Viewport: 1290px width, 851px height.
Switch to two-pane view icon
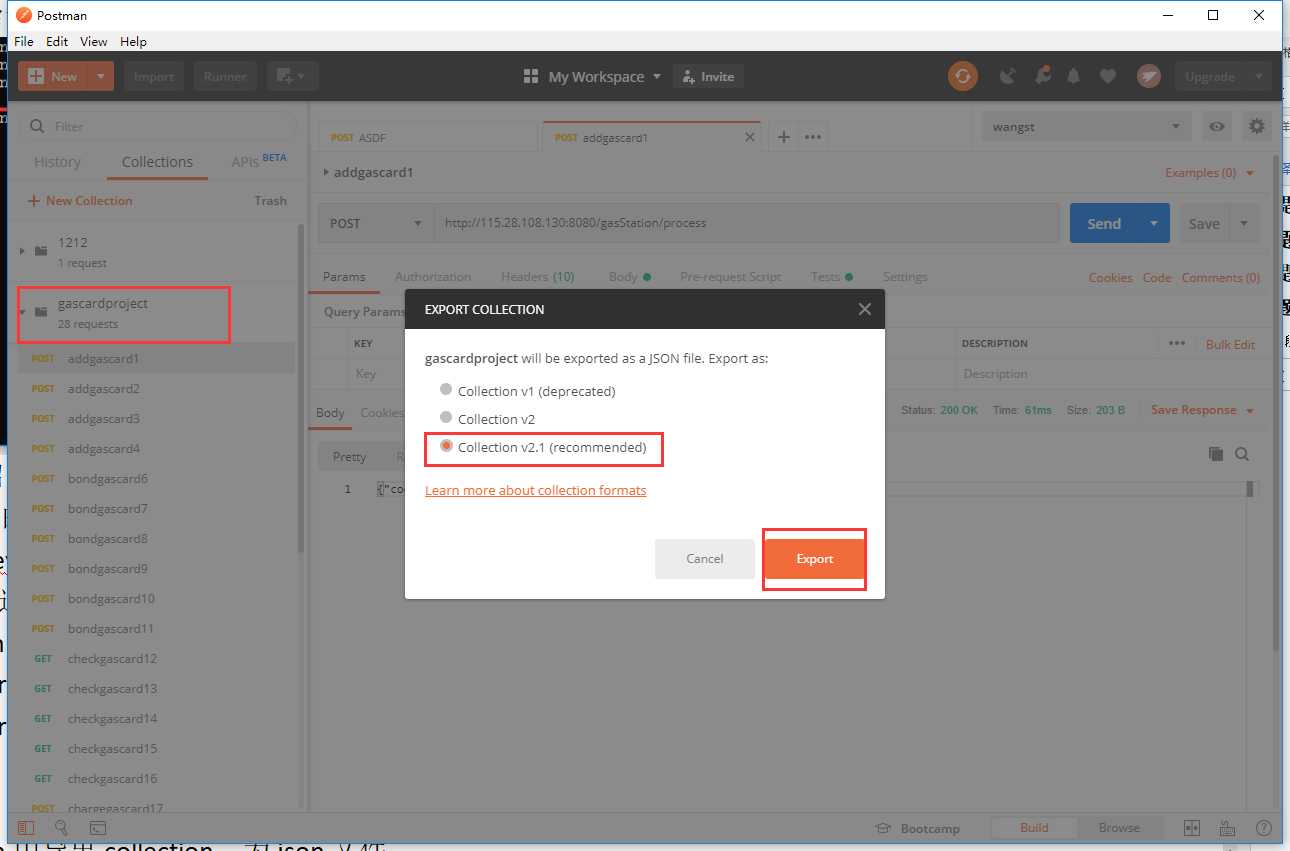[1191, 828]
